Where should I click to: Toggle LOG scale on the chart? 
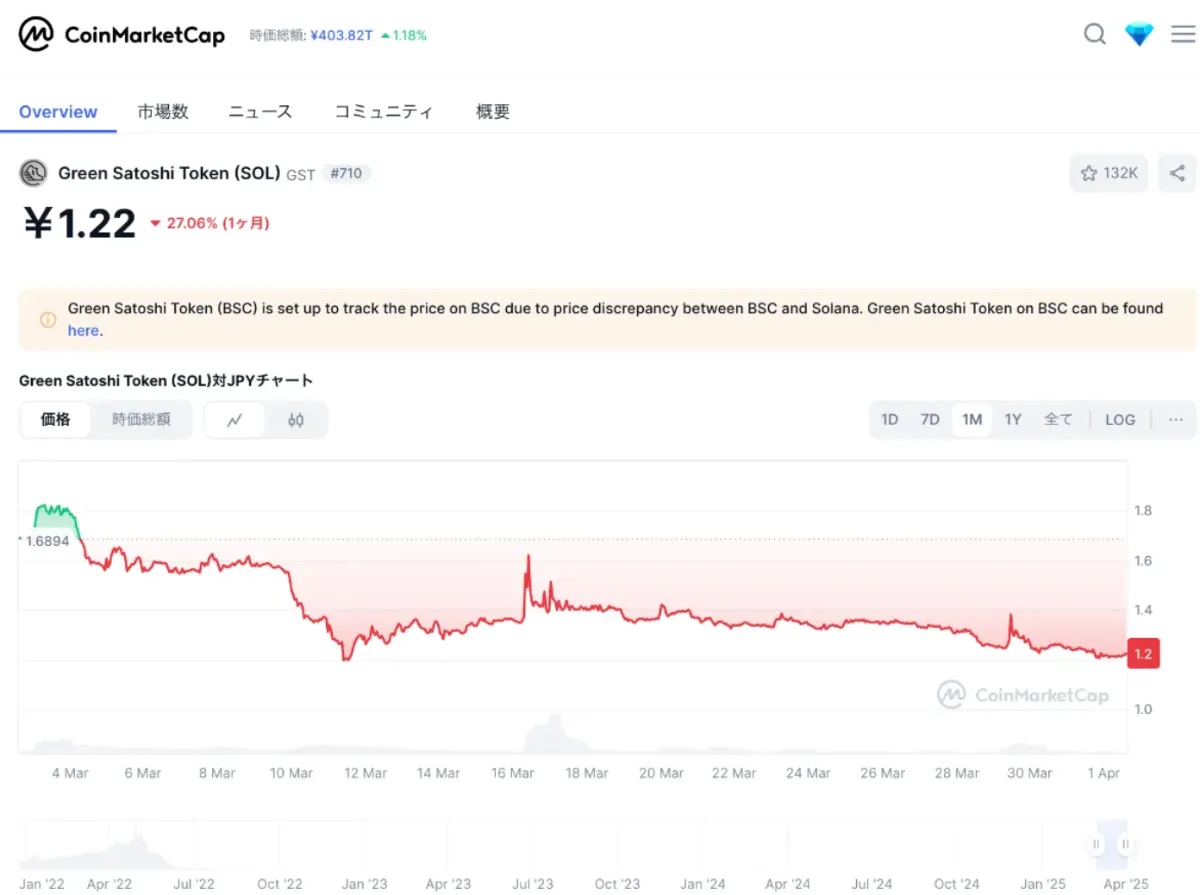(x=1120, y=419)
